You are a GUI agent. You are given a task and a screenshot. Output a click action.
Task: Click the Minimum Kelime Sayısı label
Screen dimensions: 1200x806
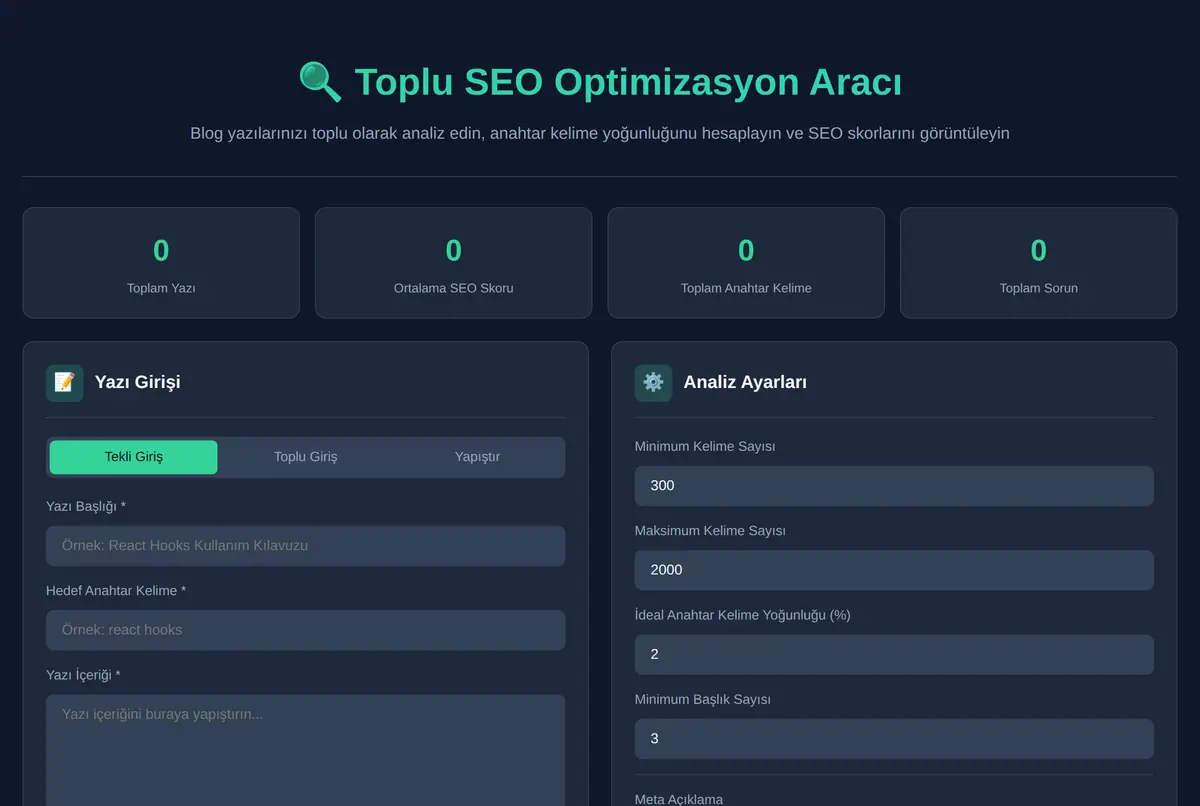(x=705, y=446)
